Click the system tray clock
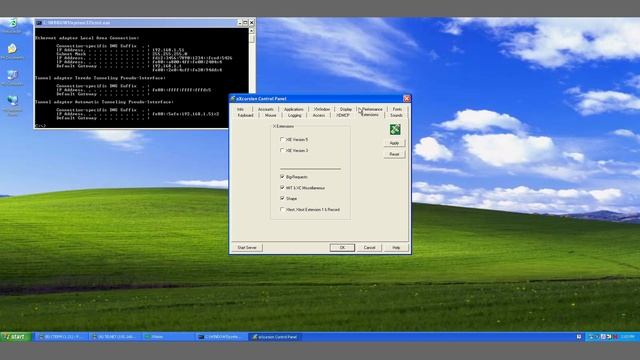Screen dimensions: 640x360 627,337
